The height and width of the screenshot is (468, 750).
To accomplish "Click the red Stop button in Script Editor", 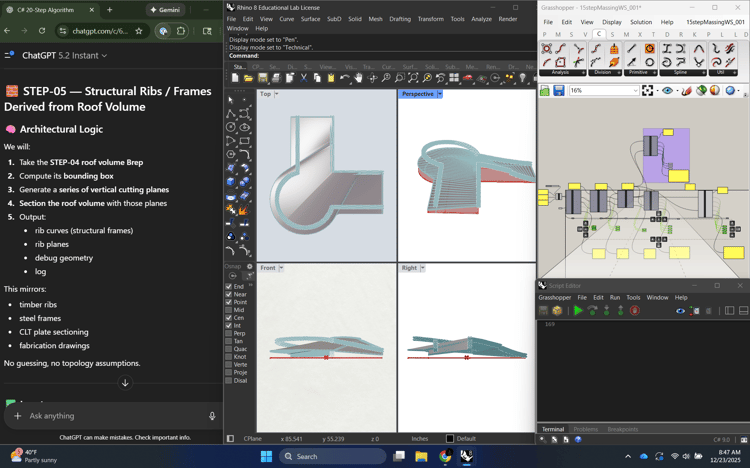I will pyautogui.click(x=634, y=311).
